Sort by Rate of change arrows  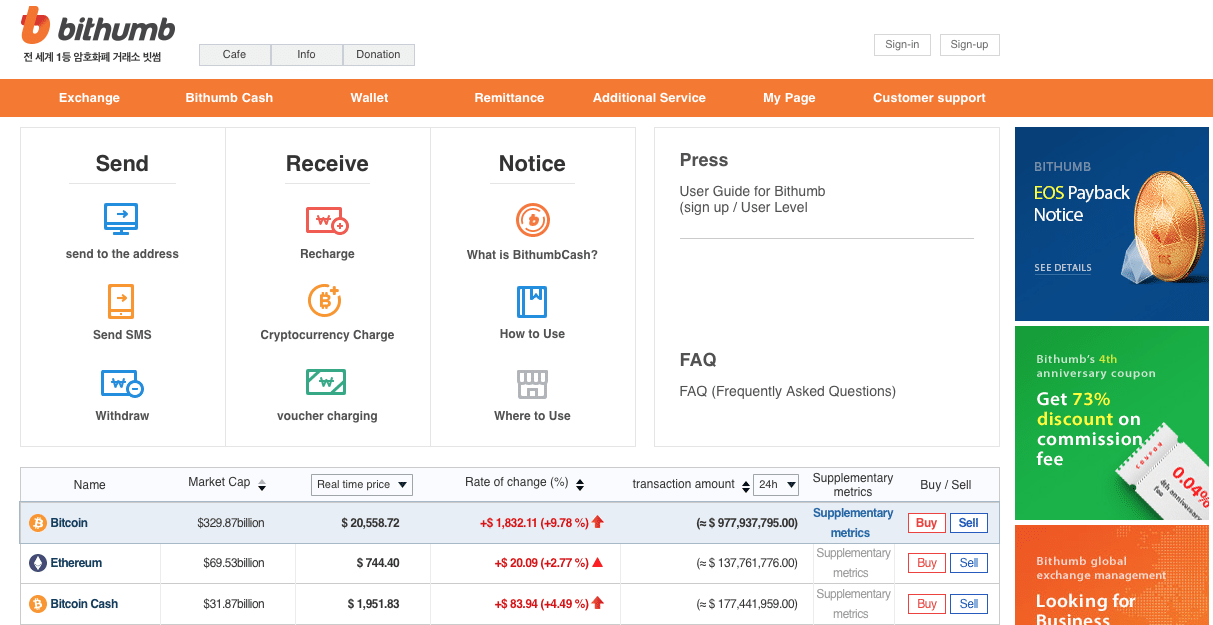pos(580,485)
